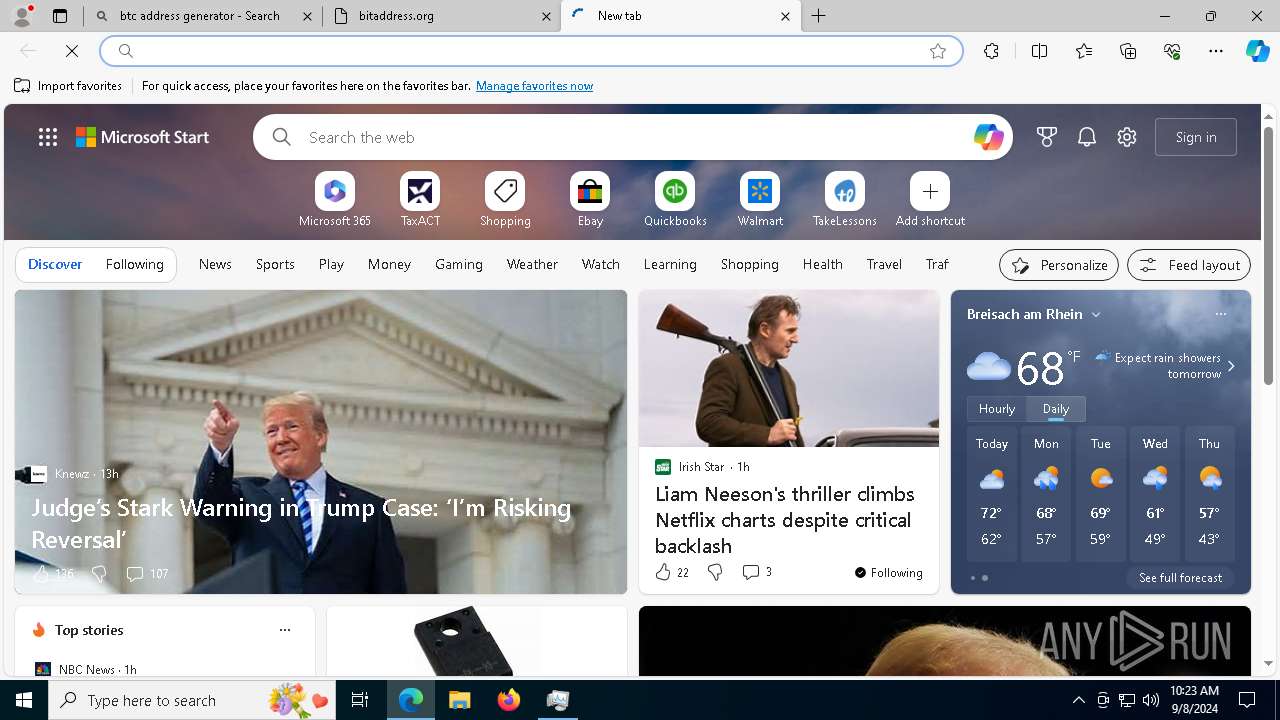Open the notifications bell

1087,137
